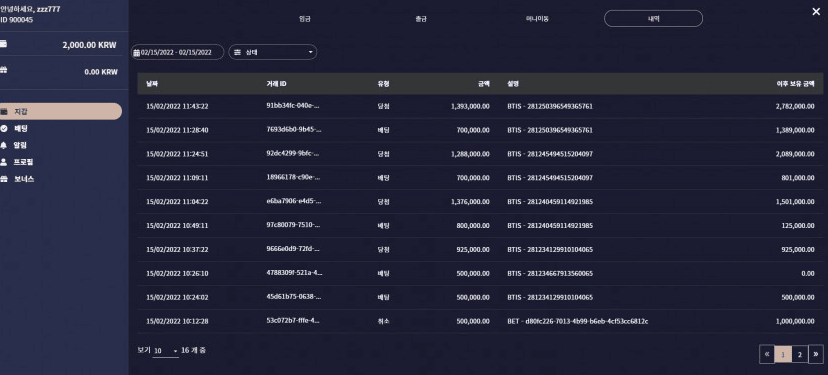This screenshot has height=375, width=828.
Task: Go to page 2 in pagination
Action: point(799,354)
